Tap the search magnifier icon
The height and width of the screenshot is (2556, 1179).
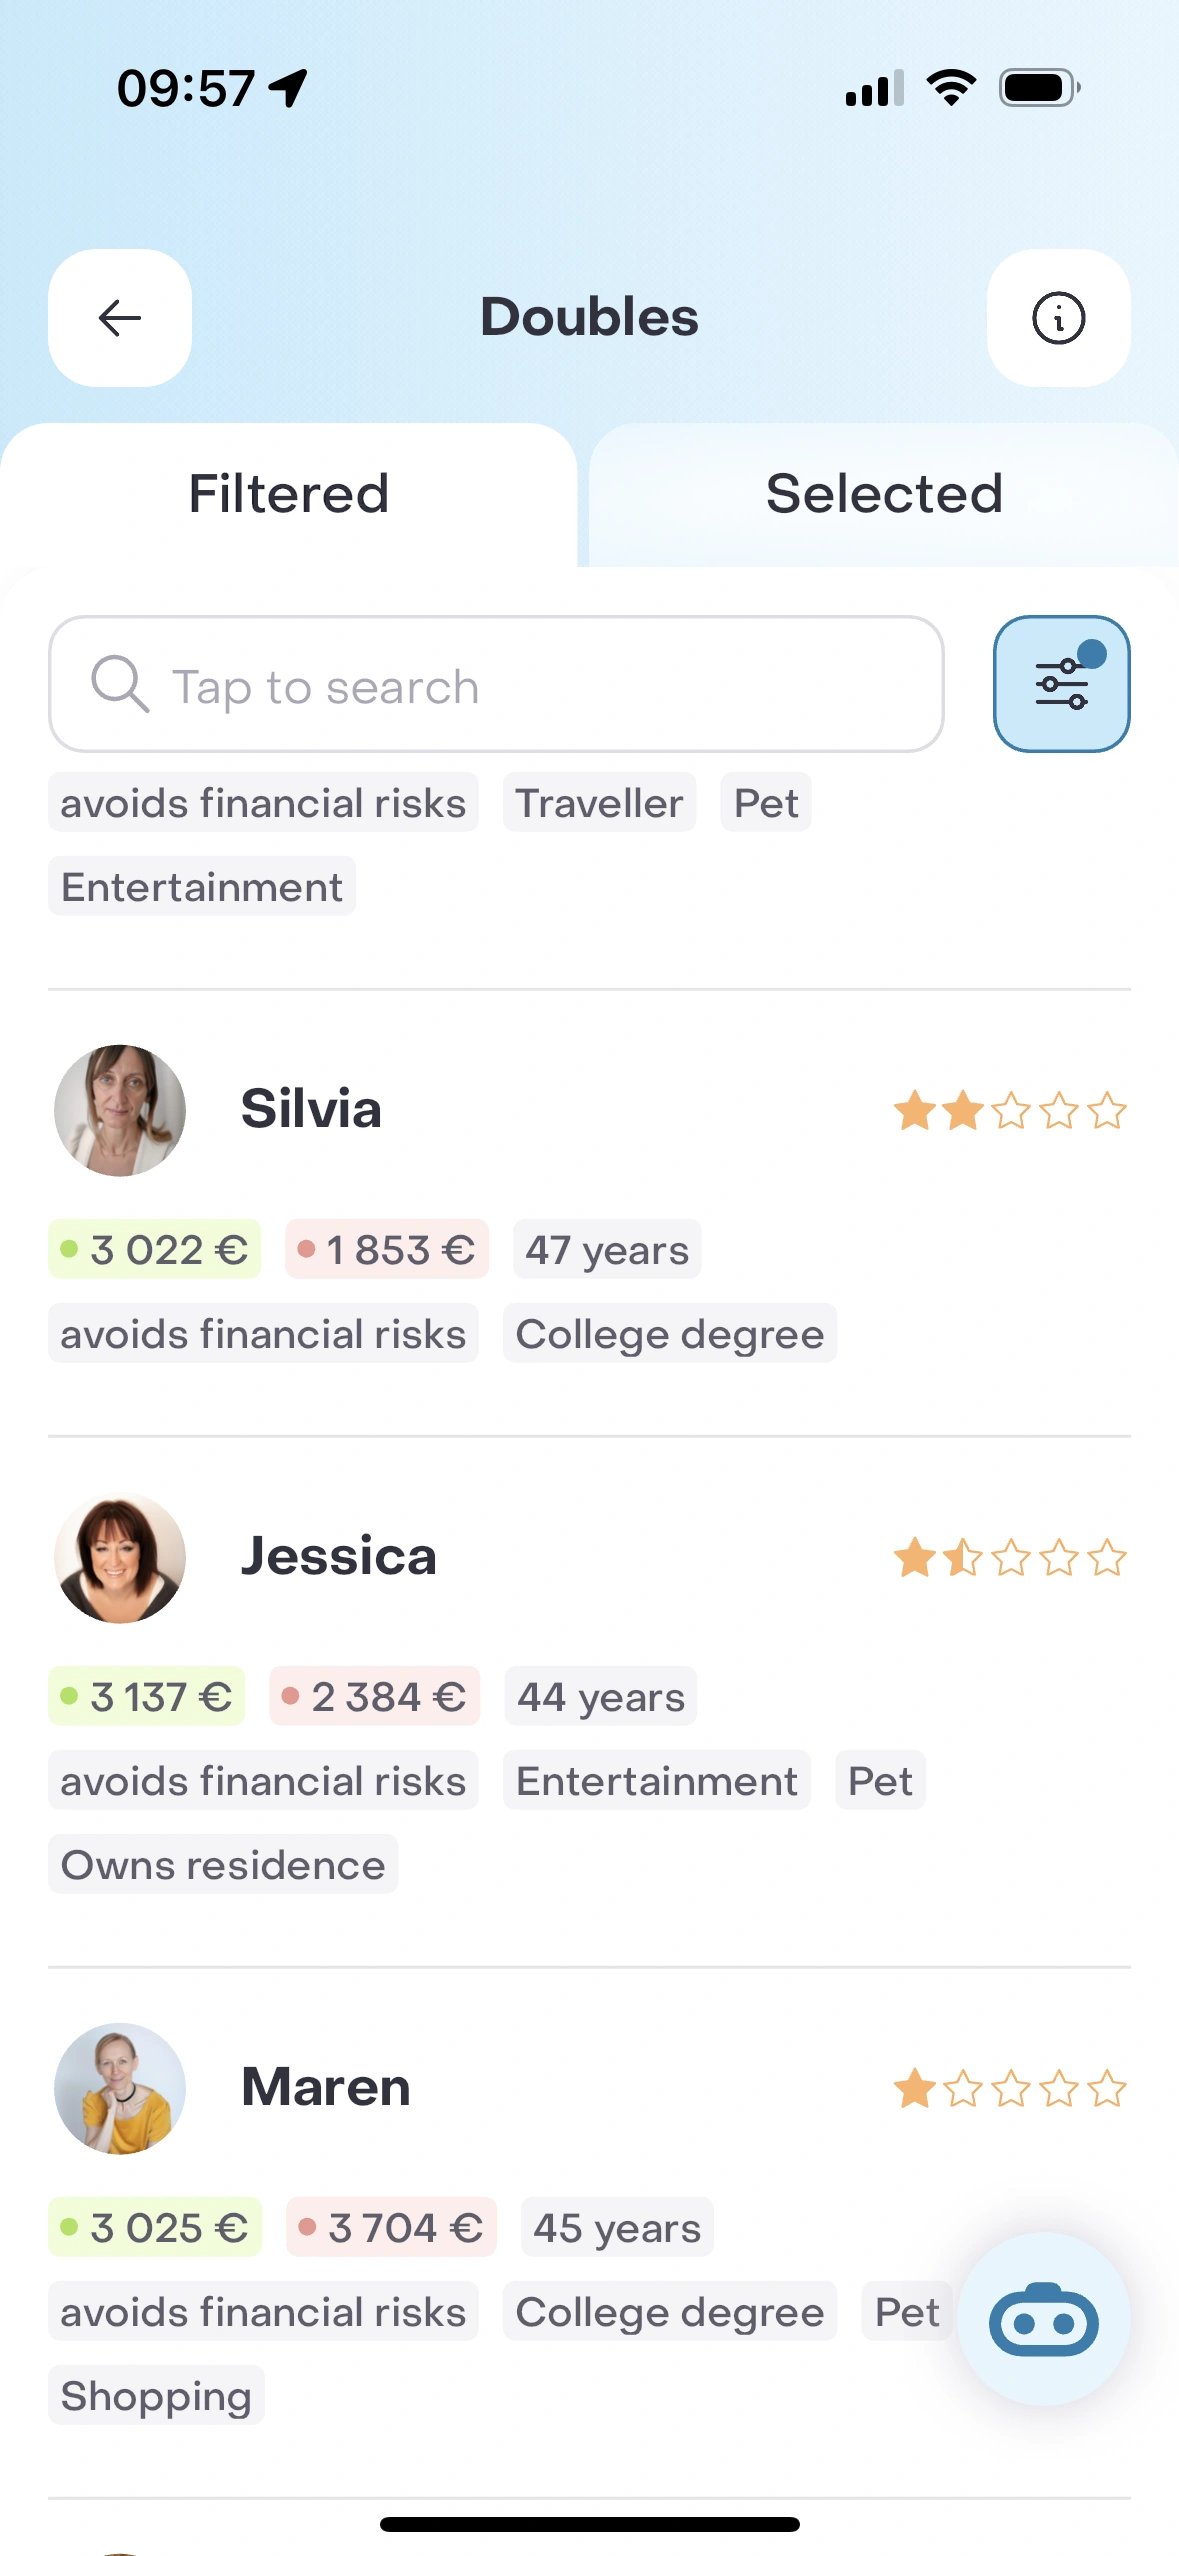(120, 684)
